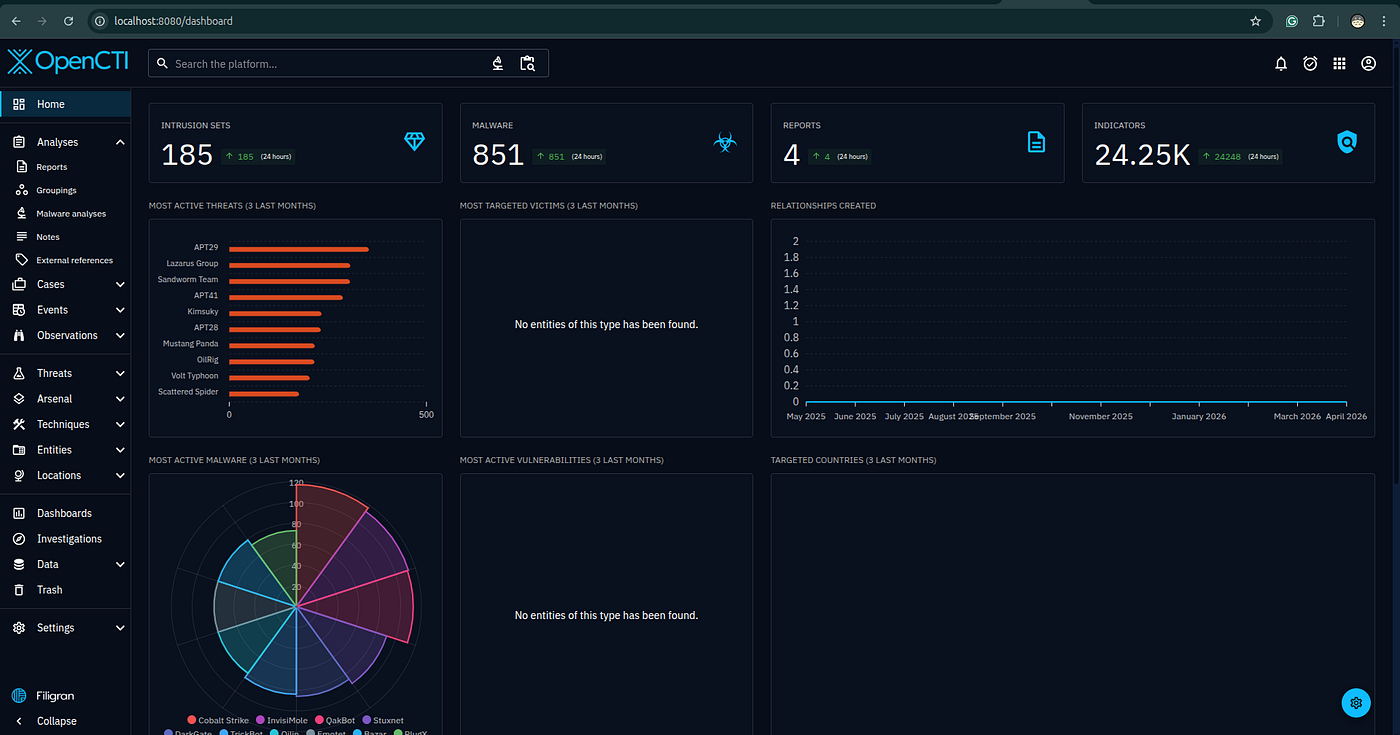Select Home in the sidebar
This screenshot has width=1400, height=735.
[65, 104]
